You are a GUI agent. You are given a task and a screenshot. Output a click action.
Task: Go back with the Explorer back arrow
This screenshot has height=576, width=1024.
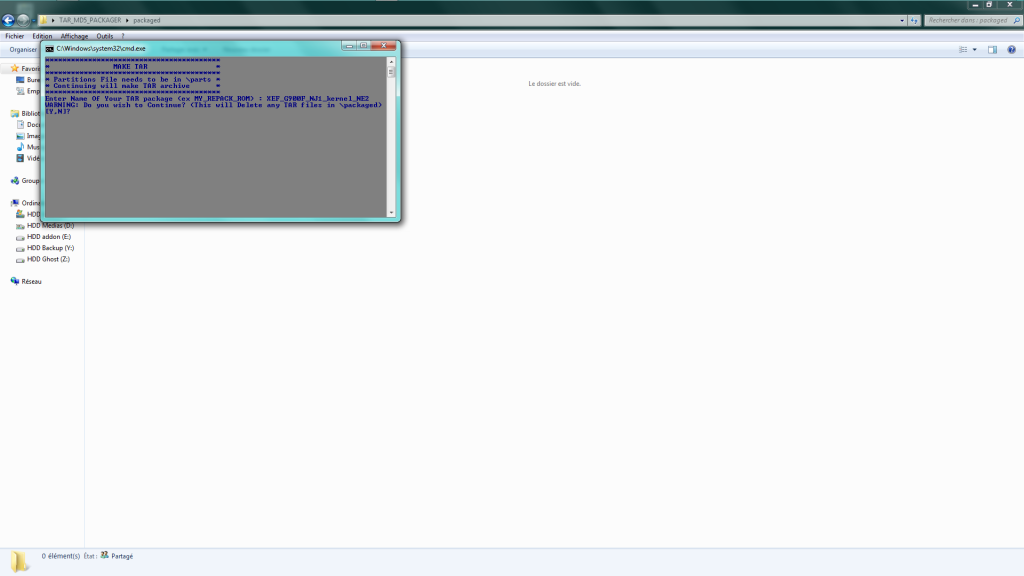(8, 20)
